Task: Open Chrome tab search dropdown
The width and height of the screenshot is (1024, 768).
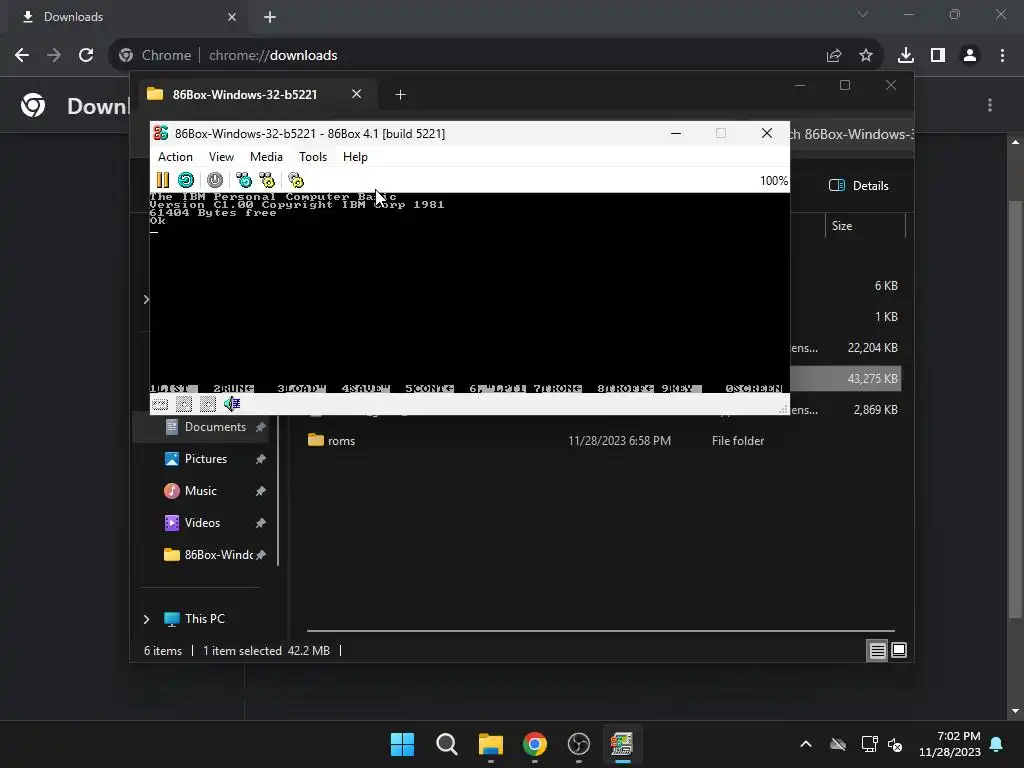Action: pyautogui.click(x=863, y=14)
